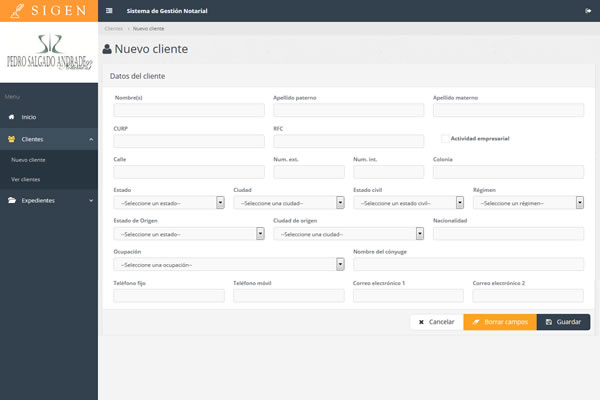Click the logout icon at top right
This screenshot has height=400, width=600.
tap(588, 10)
